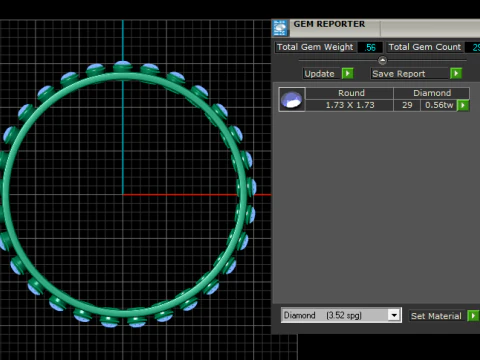Click the Round cell in gem table

click(x=350, y=93)
